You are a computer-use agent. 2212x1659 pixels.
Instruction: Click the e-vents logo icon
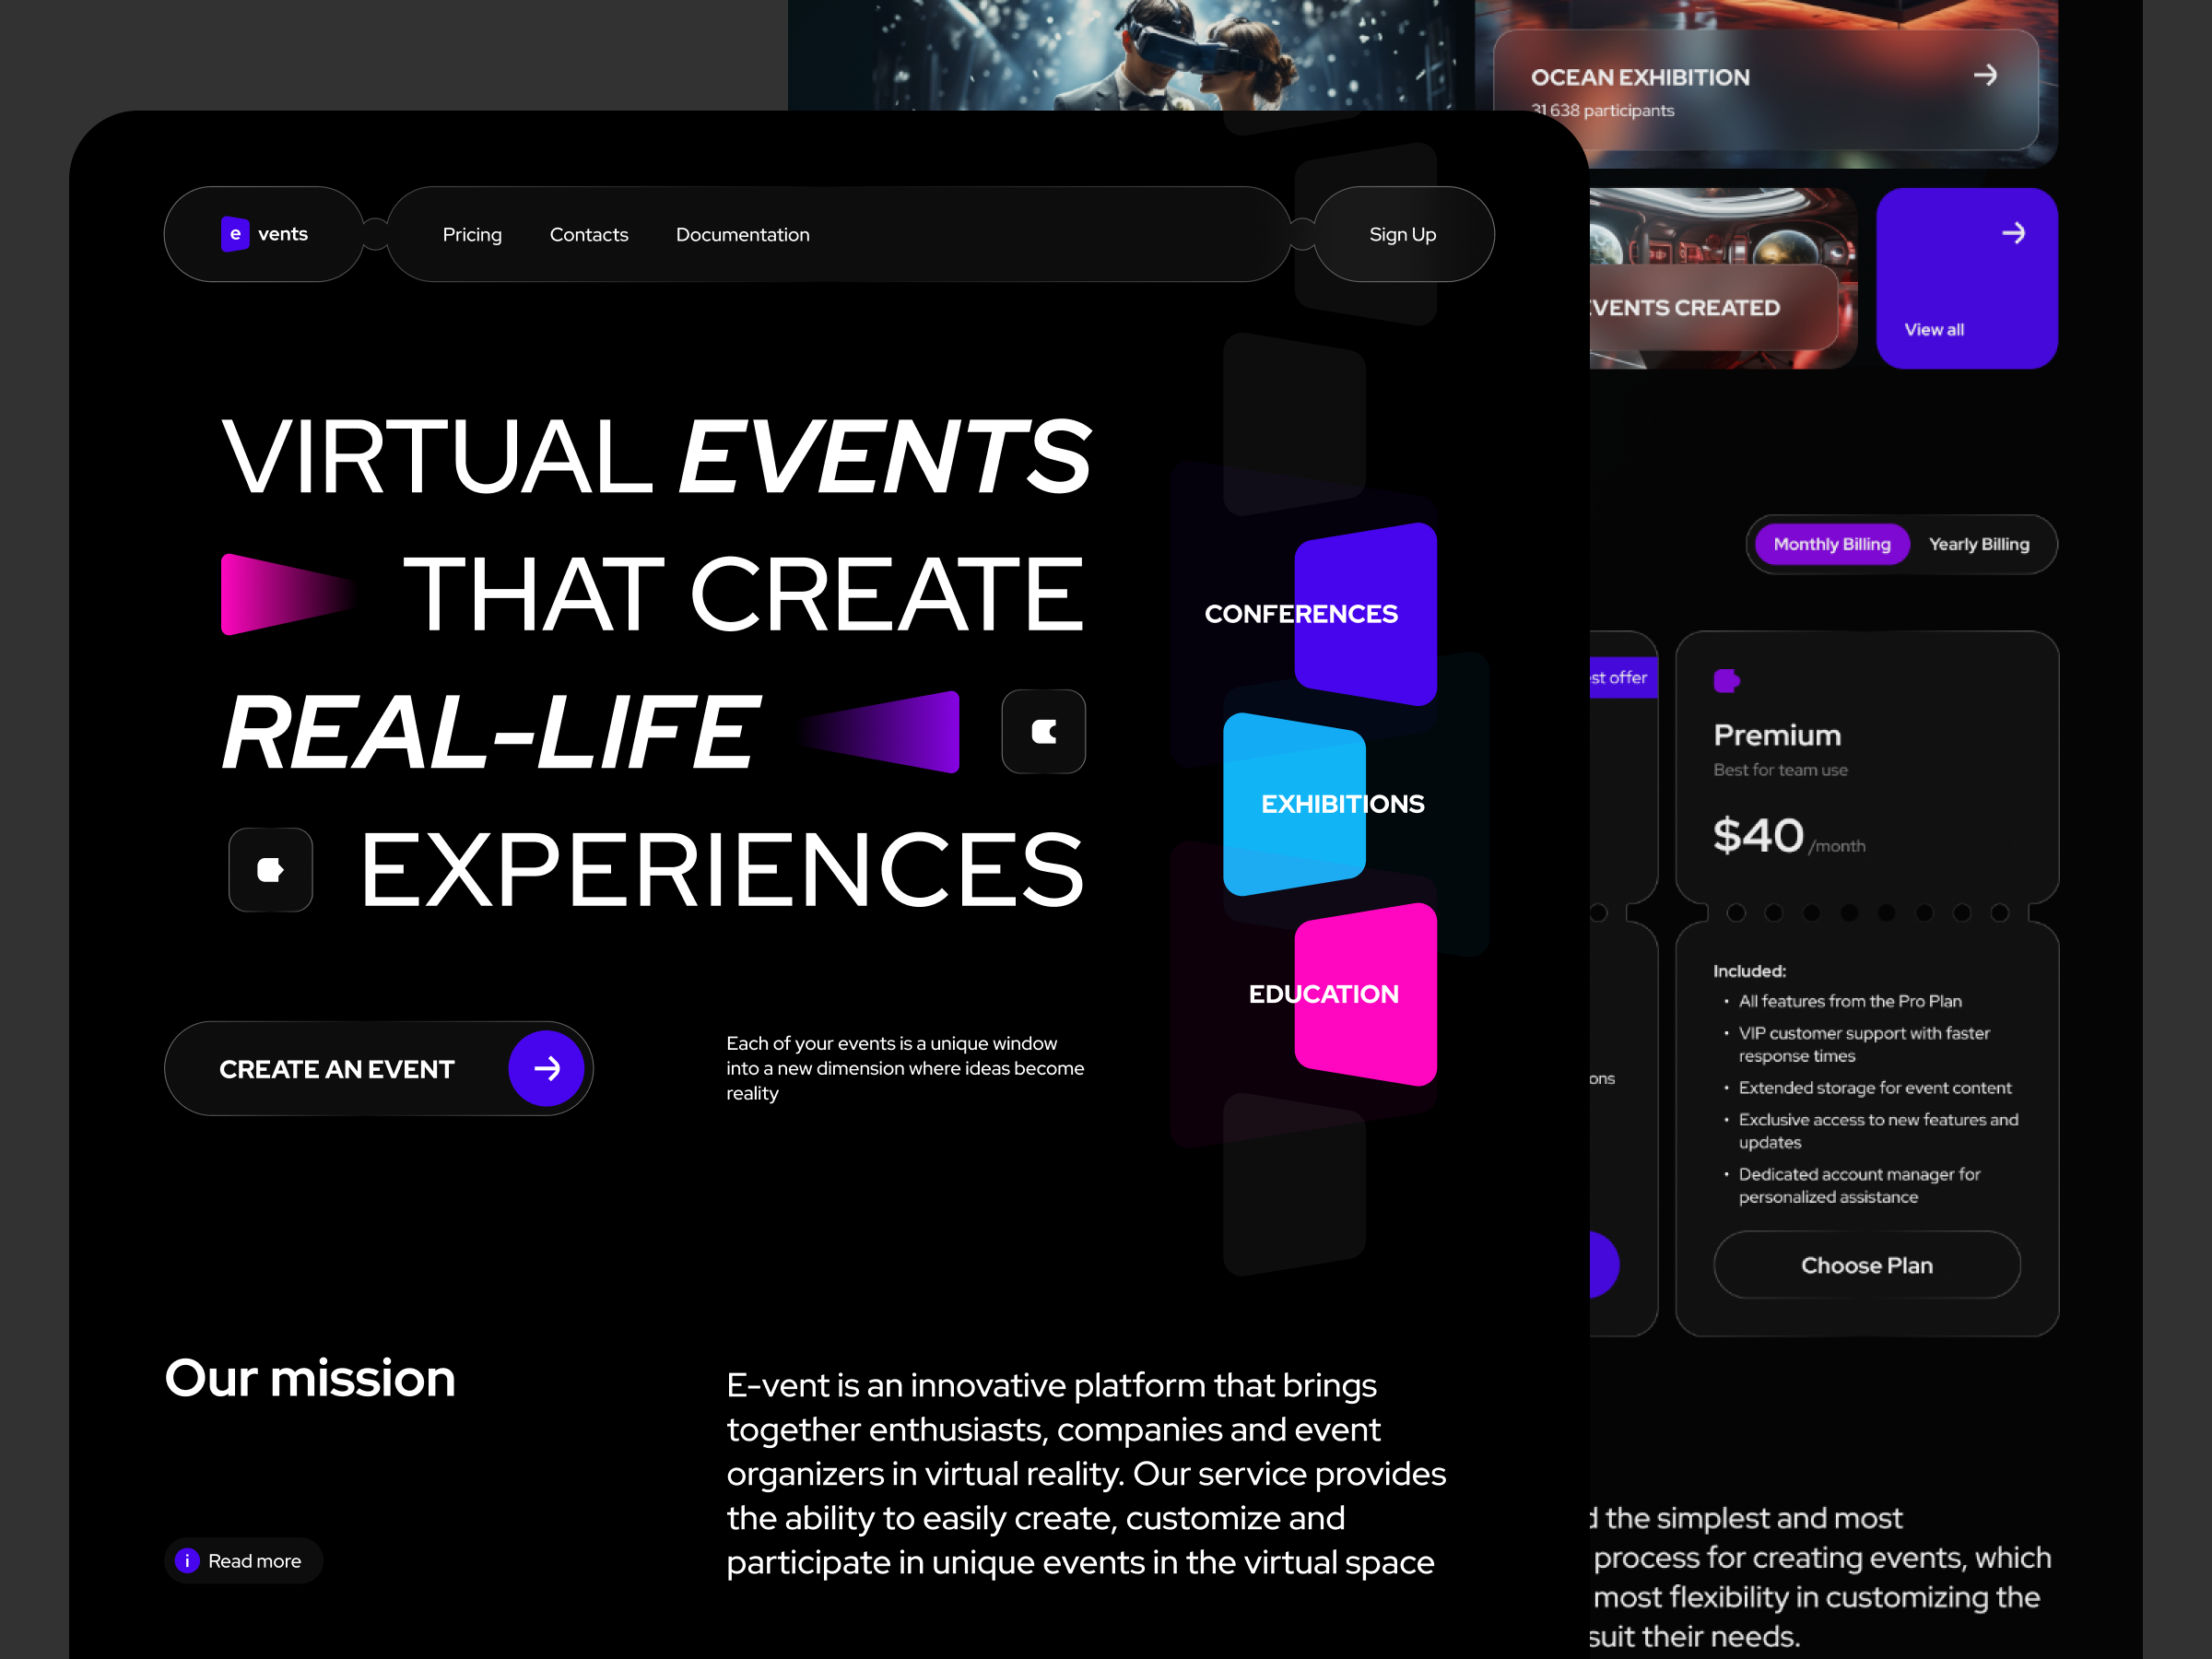pos(235,233)
